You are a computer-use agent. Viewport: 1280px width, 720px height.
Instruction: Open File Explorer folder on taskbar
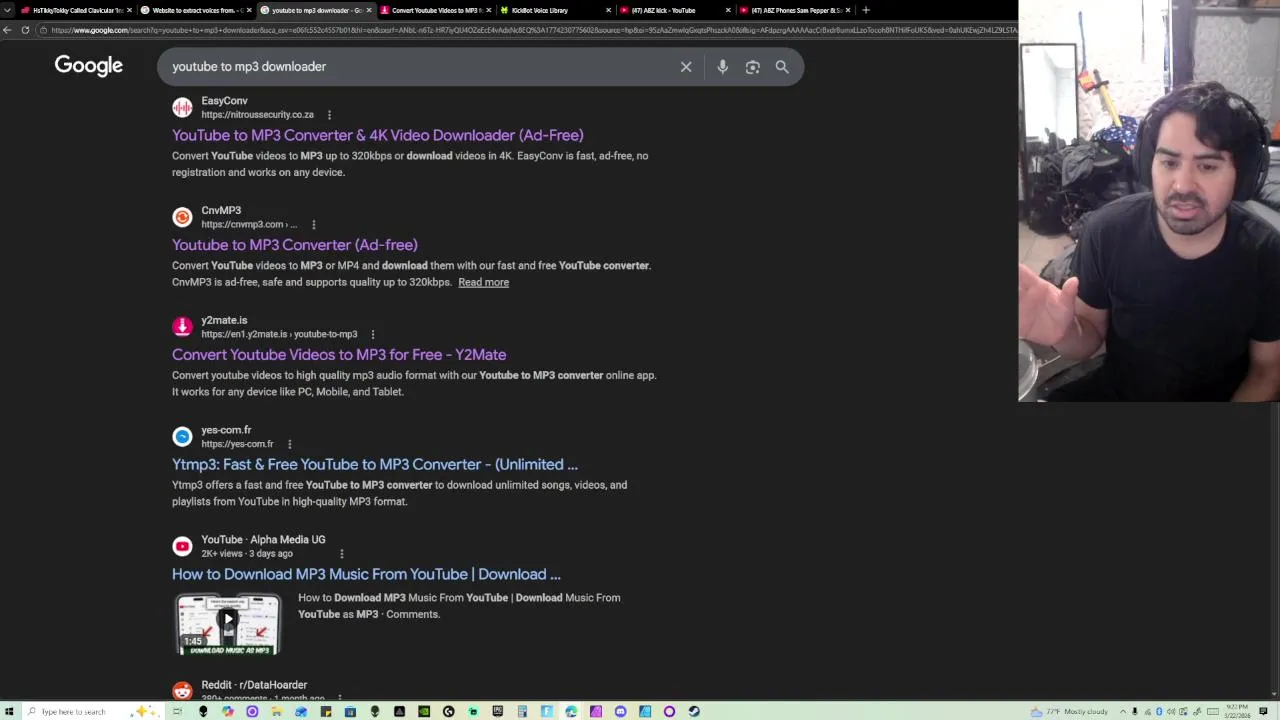[276, 711]
